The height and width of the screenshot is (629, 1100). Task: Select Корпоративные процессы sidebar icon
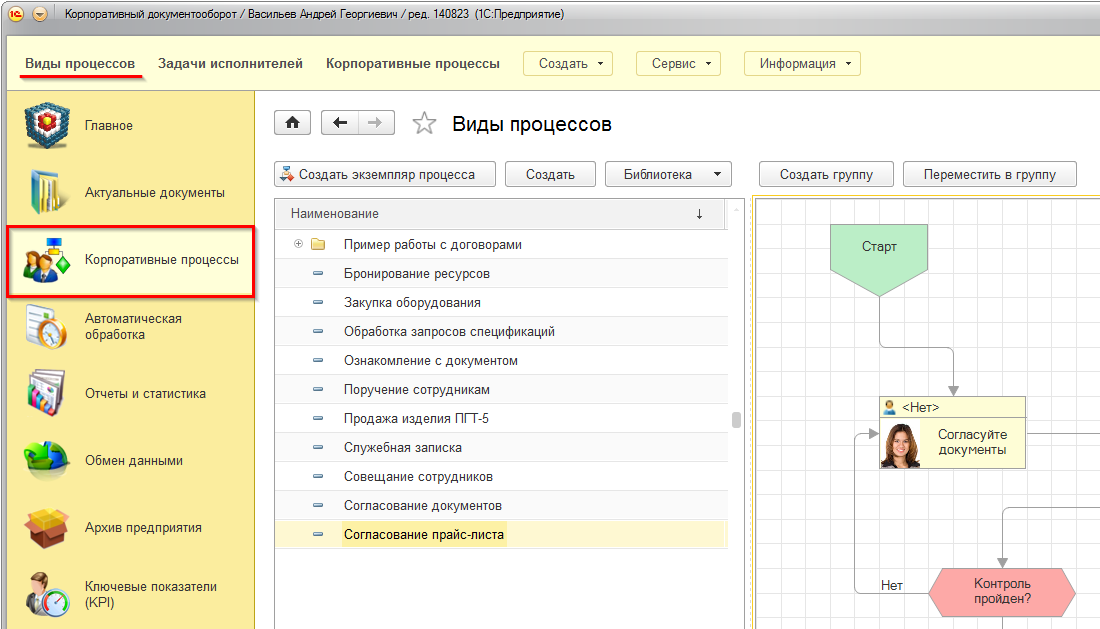(x=46, y=260)
